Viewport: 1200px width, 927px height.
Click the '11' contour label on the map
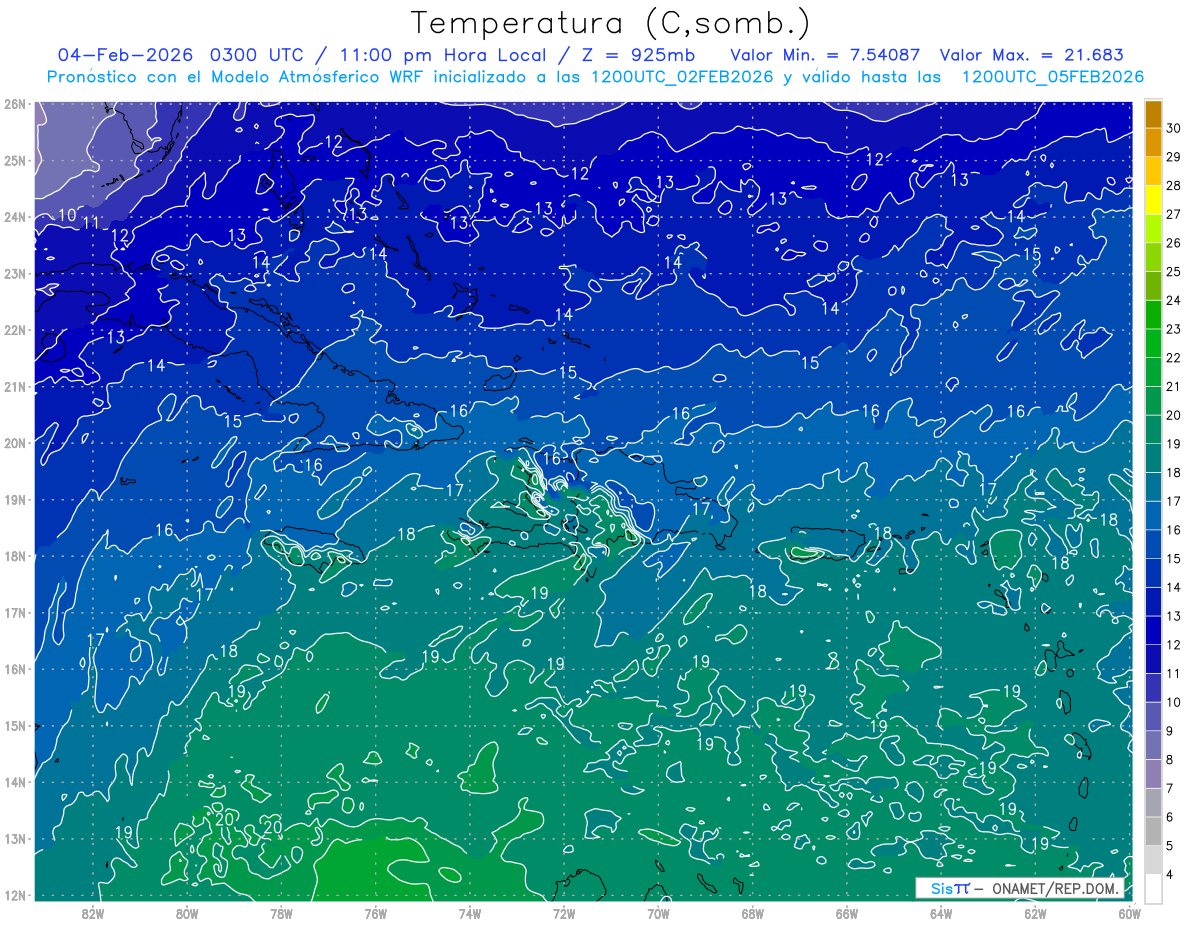(91, 223)
